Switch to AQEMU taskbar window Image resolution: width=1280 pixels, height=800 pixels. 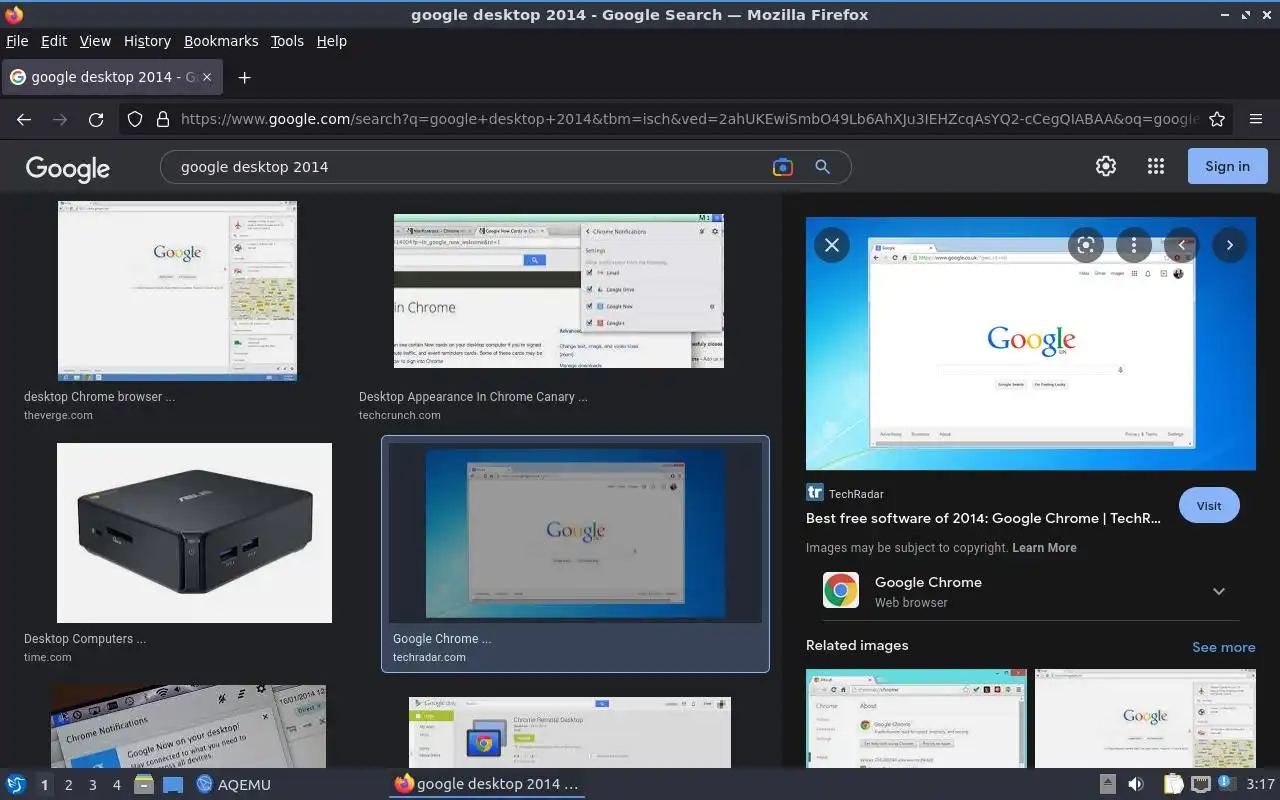click(233, 785)
